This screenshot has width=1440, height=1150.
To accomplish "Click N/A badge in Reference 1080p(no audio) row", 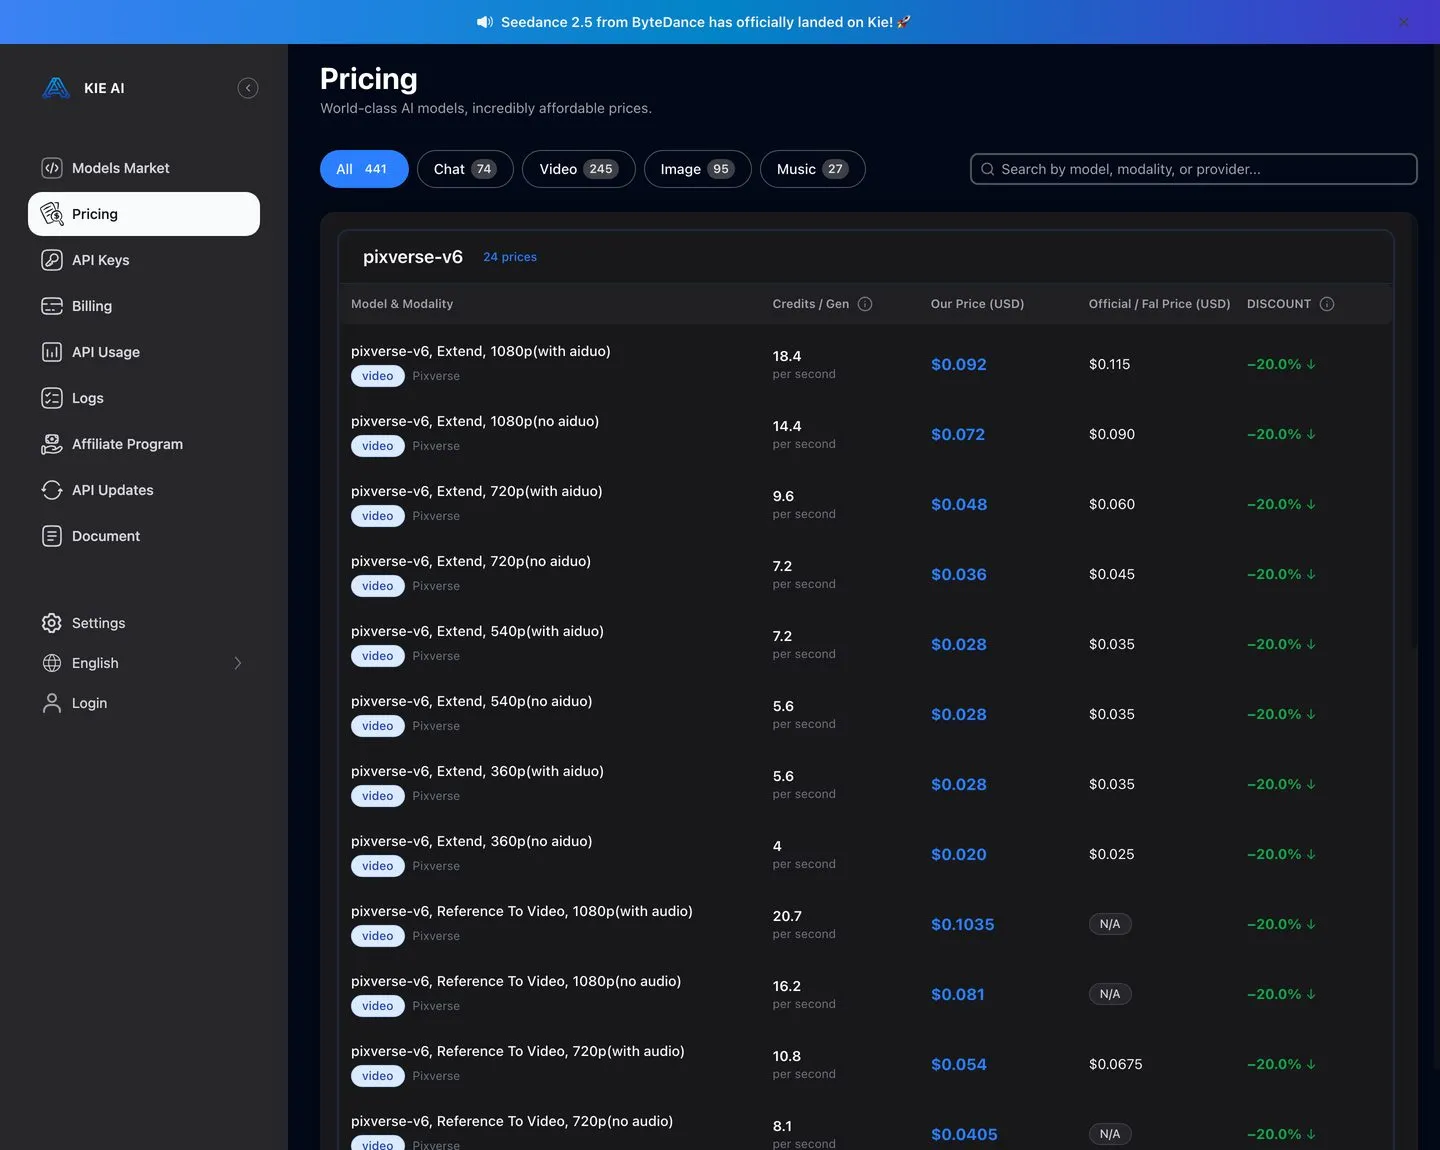I will (x=1110, y=994).
